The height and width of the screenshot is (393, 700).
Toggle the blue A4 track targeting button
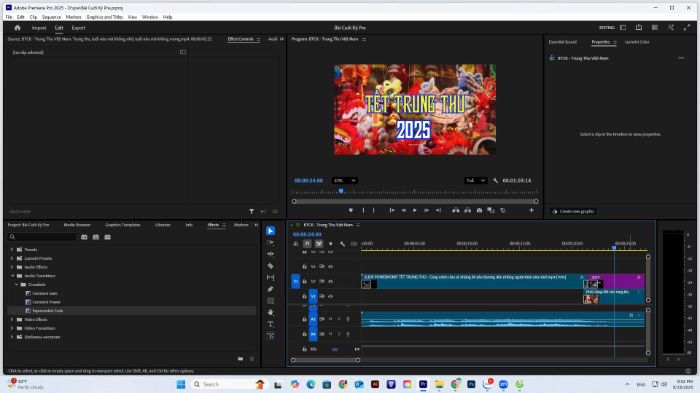tap(313, 334)
